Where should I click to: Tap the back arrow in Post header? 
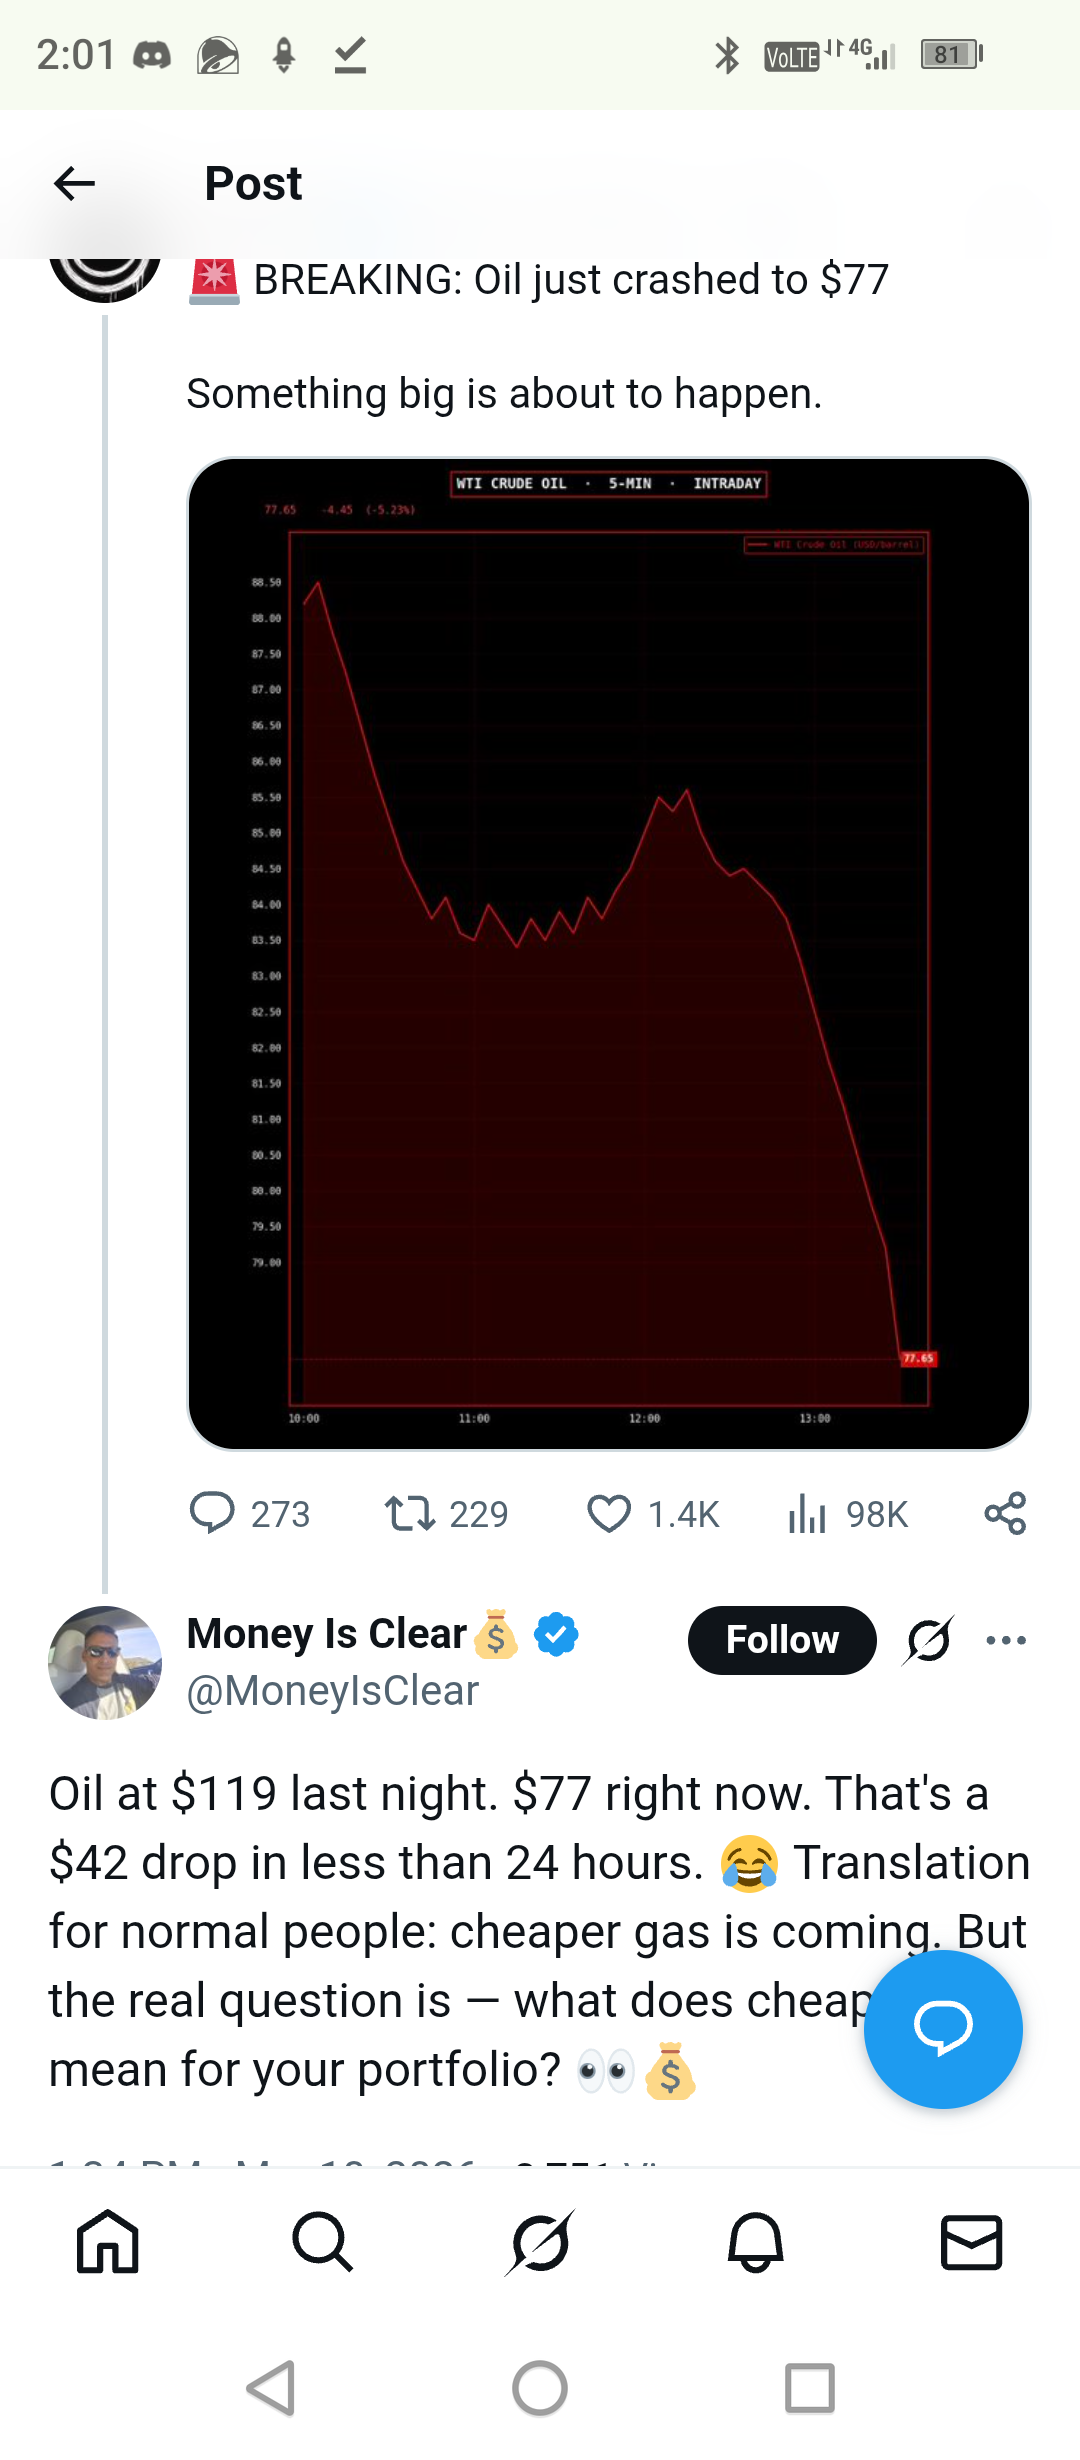pos(74,184)
